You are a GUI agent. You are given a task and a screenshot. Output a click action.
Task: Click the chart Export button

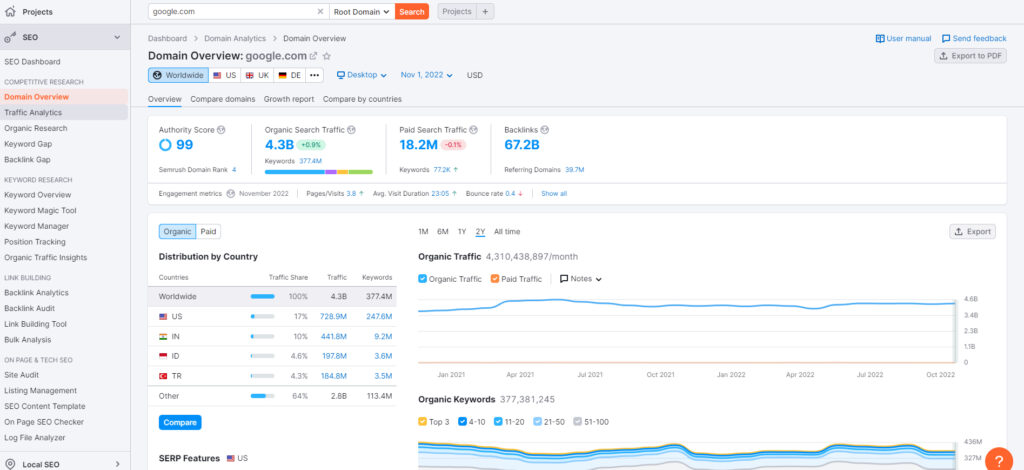point(972,232)
